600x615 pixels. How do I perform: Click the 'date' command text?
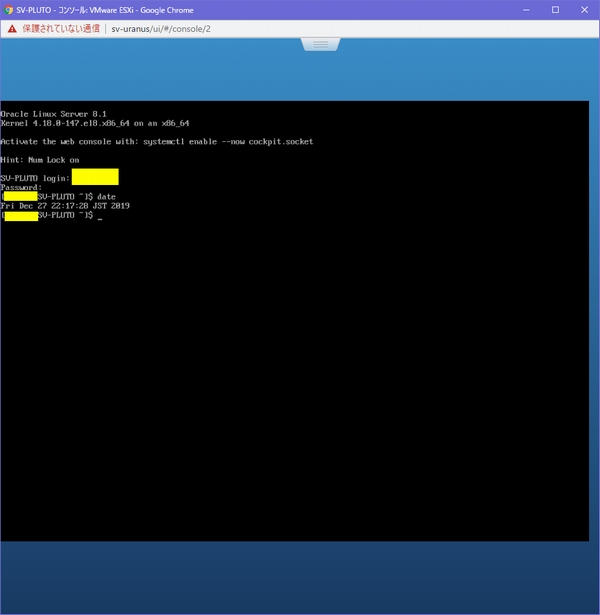coord(106,197)
